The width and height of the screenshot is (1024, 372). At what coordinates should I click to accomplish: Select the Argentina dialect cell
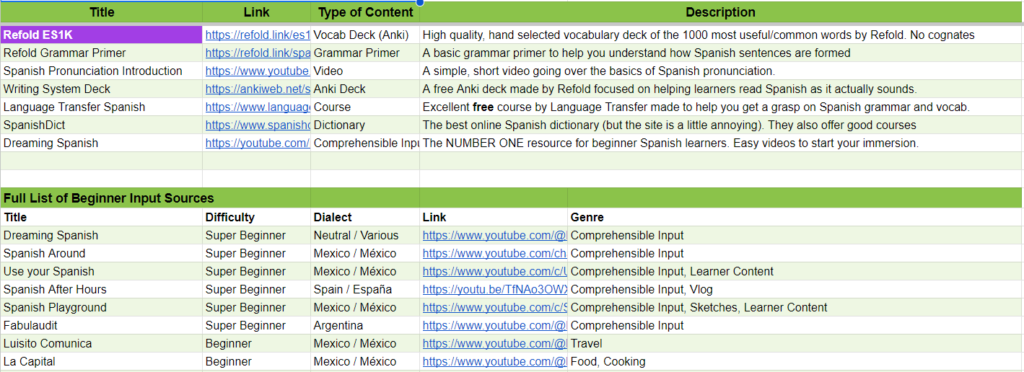tap(365, 325)
